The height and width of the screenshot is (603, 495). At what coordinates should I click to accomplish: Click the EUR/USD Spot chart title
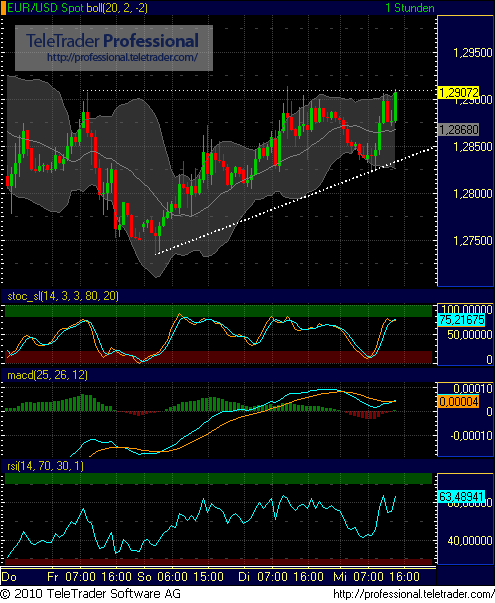(x=45, y=8)
